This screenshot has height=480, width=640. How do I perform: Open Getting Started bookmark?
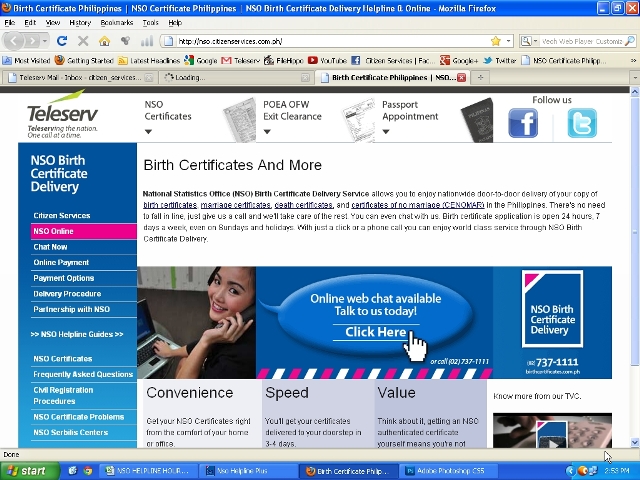(x=84, y=61)
